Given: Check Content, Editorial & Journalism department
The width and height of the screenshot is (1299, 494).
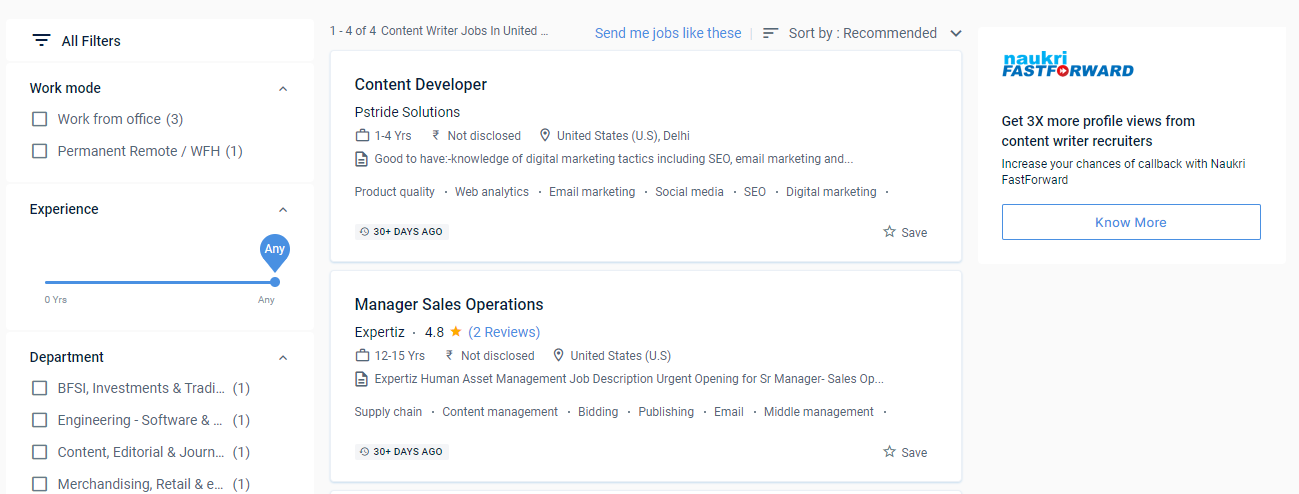Looking at the screenshot, I should pos(40,452).
